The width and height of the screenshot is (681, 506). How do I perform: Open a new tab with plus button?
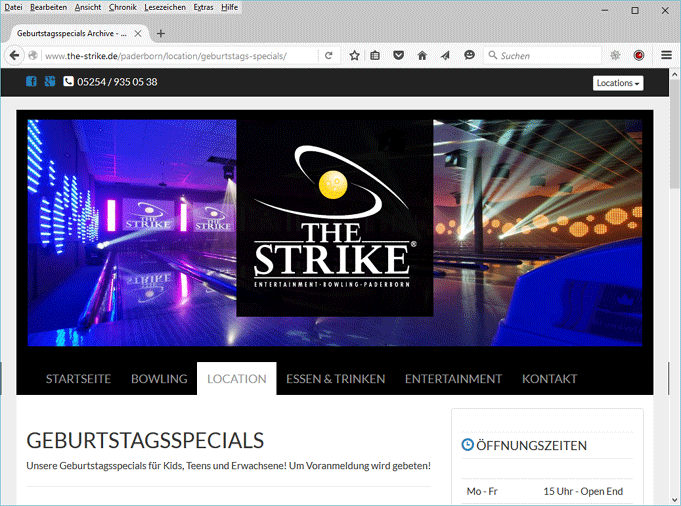pos(161,33)
